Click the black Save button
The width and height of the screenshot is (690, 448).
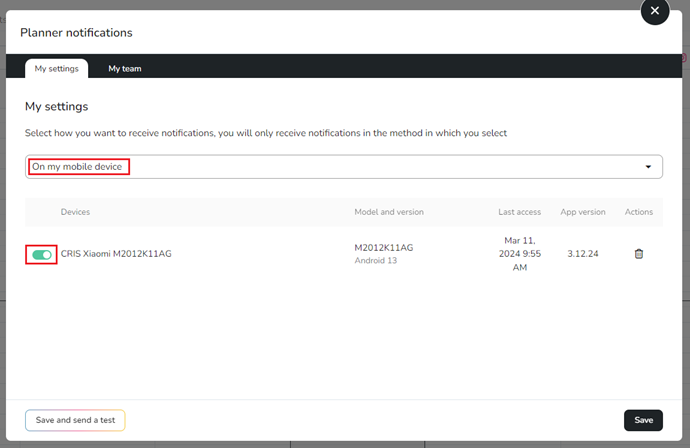click(x=643, y=420)
